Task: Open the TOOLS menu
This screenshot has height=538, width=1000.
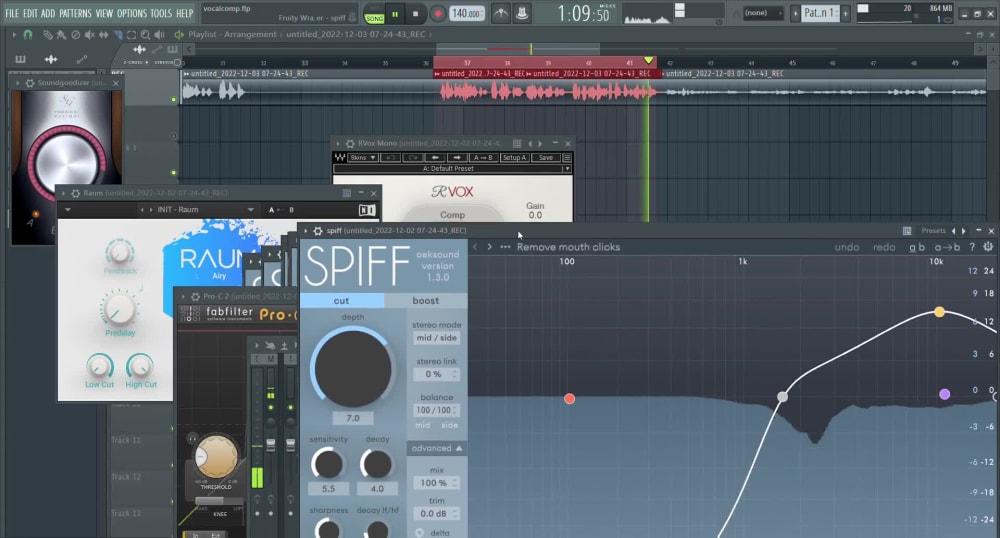Action: tap(161, 13)
